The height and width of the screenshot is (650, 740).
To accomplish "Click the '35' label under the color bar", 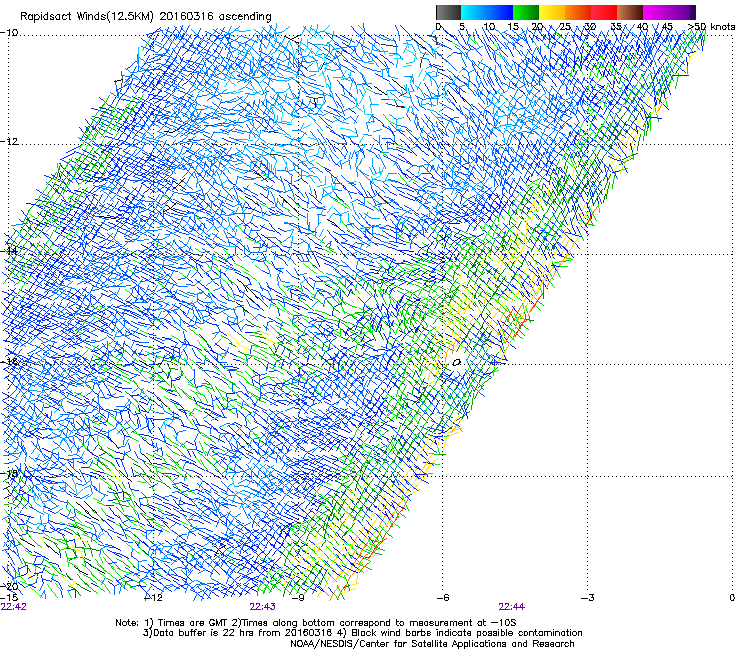I will click(x=616, y=27).
